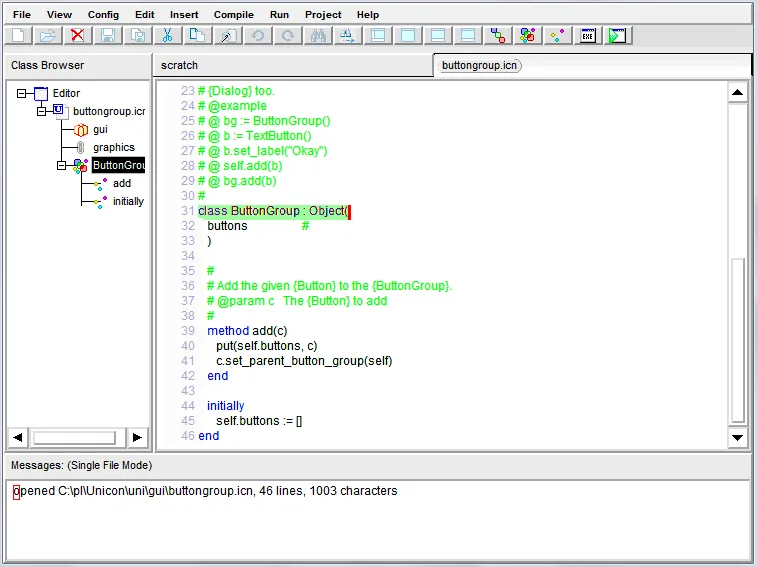The height and width of the screenshot is (567, 758).
Task: Open the Config menu
Action: pyautogui.click(x=103, y=15)
